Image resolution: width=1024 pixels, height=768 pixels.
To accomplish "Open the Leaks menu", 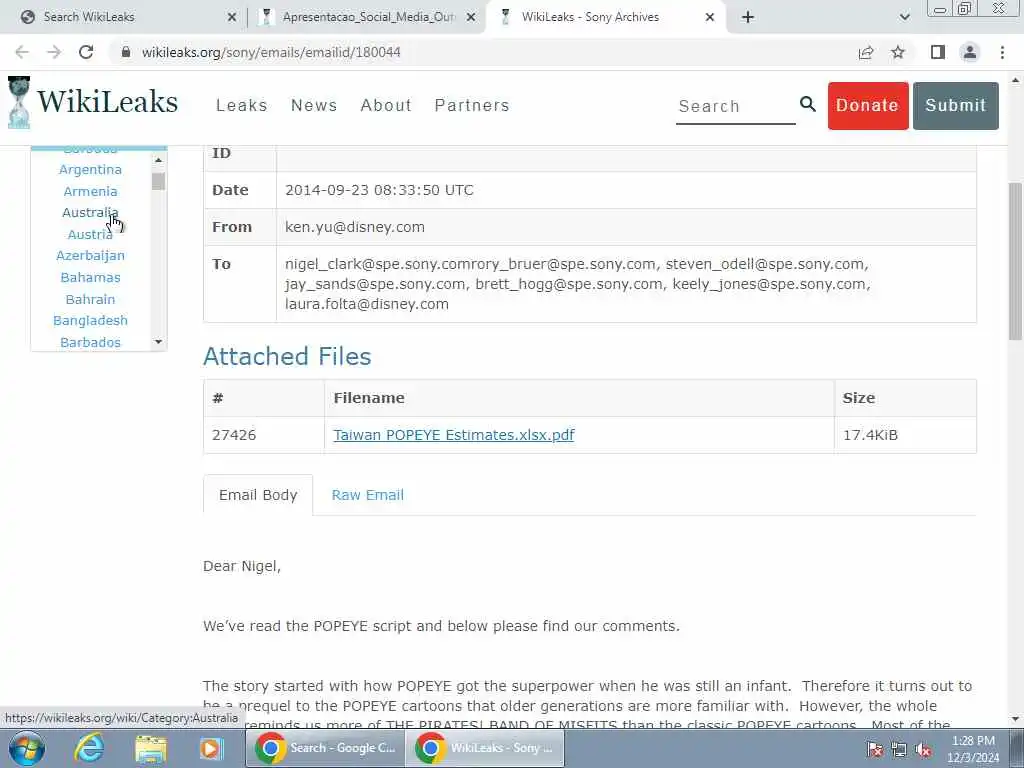I will coord(242,105).
